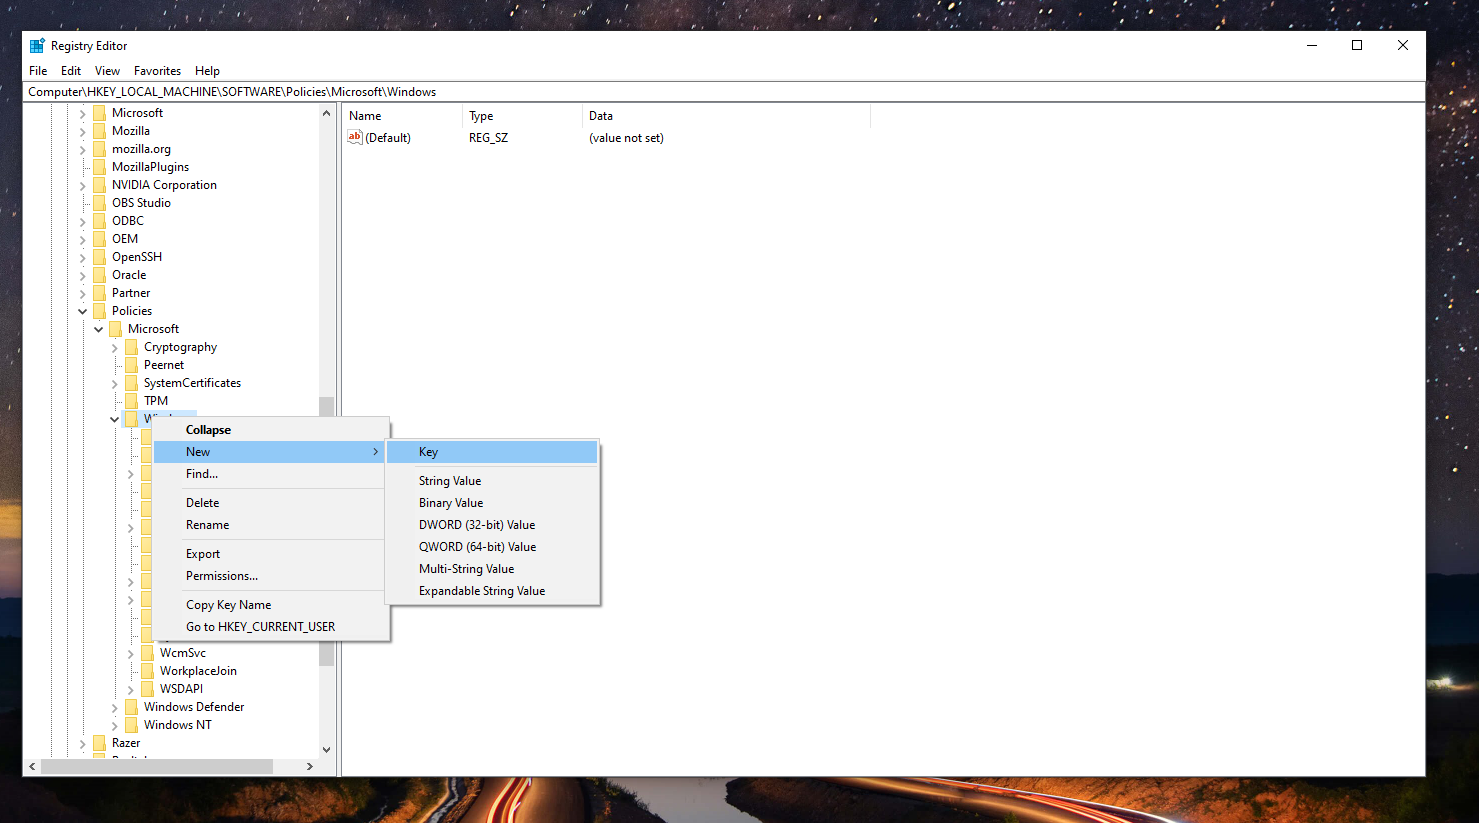The width and height of the screenshot is (1479, 823).
Task: Open the Help menu
Action: (x=207, y=71)
